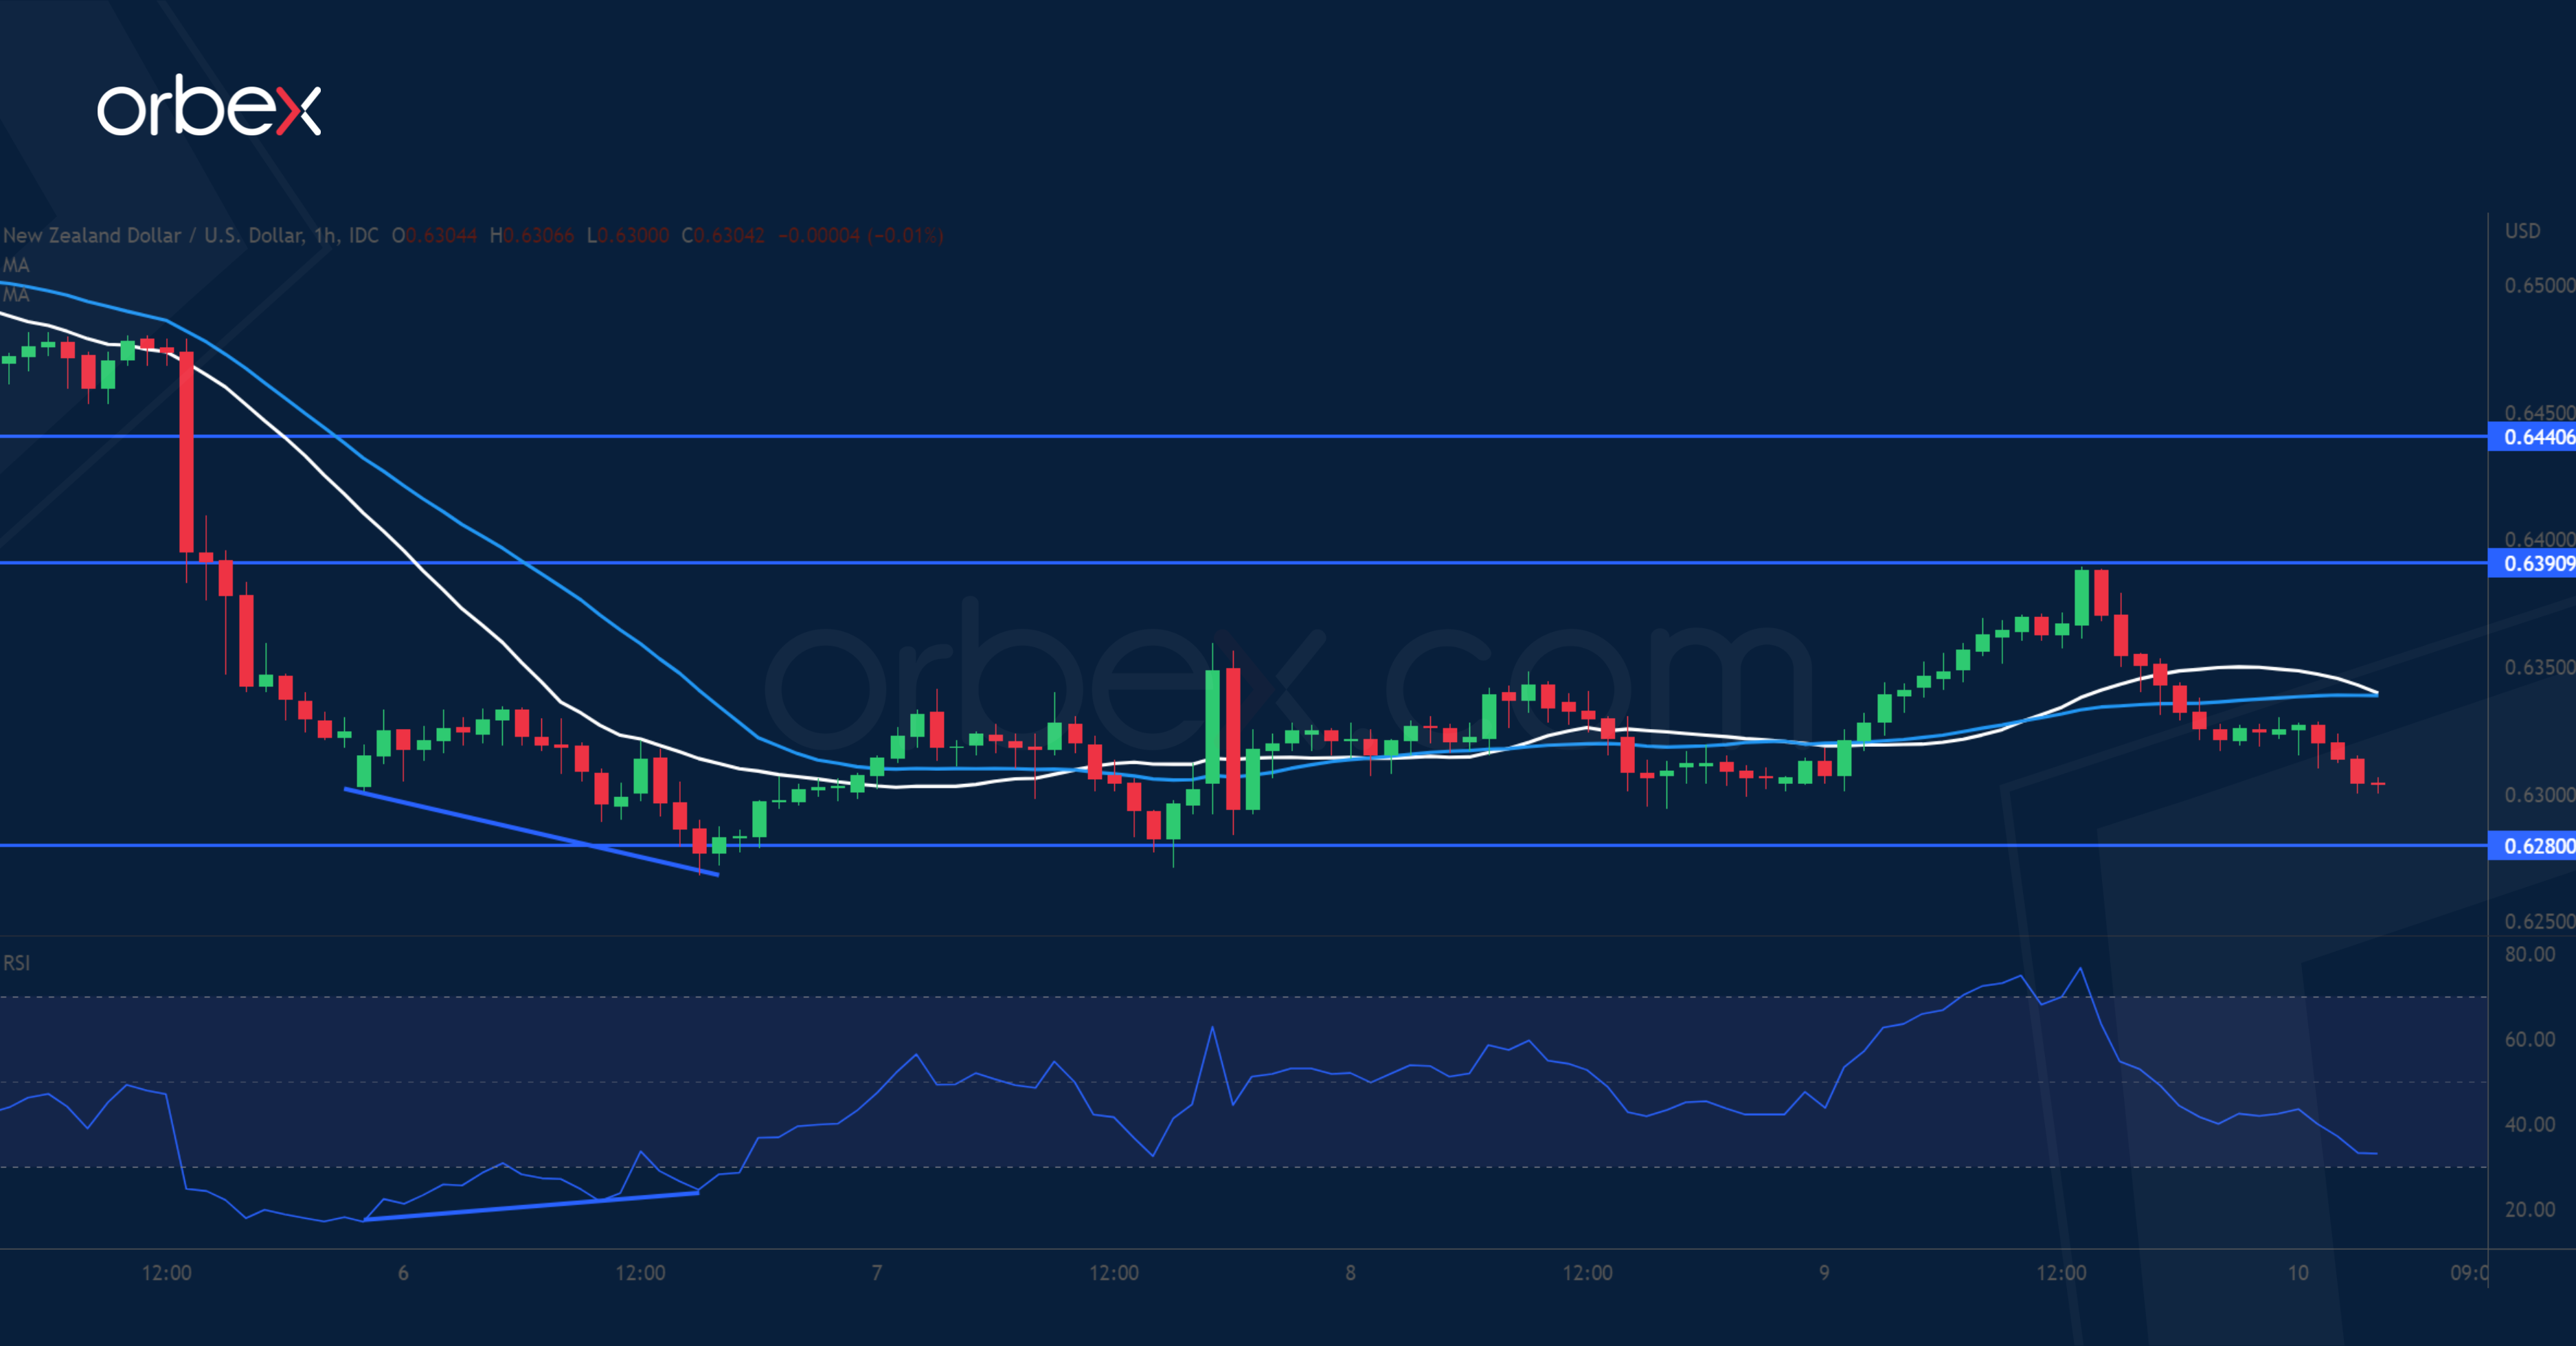The height and width of the screenshot is (1346, 2576).
Task: Select the 0.64406 price level tag
Action: 2537,437
